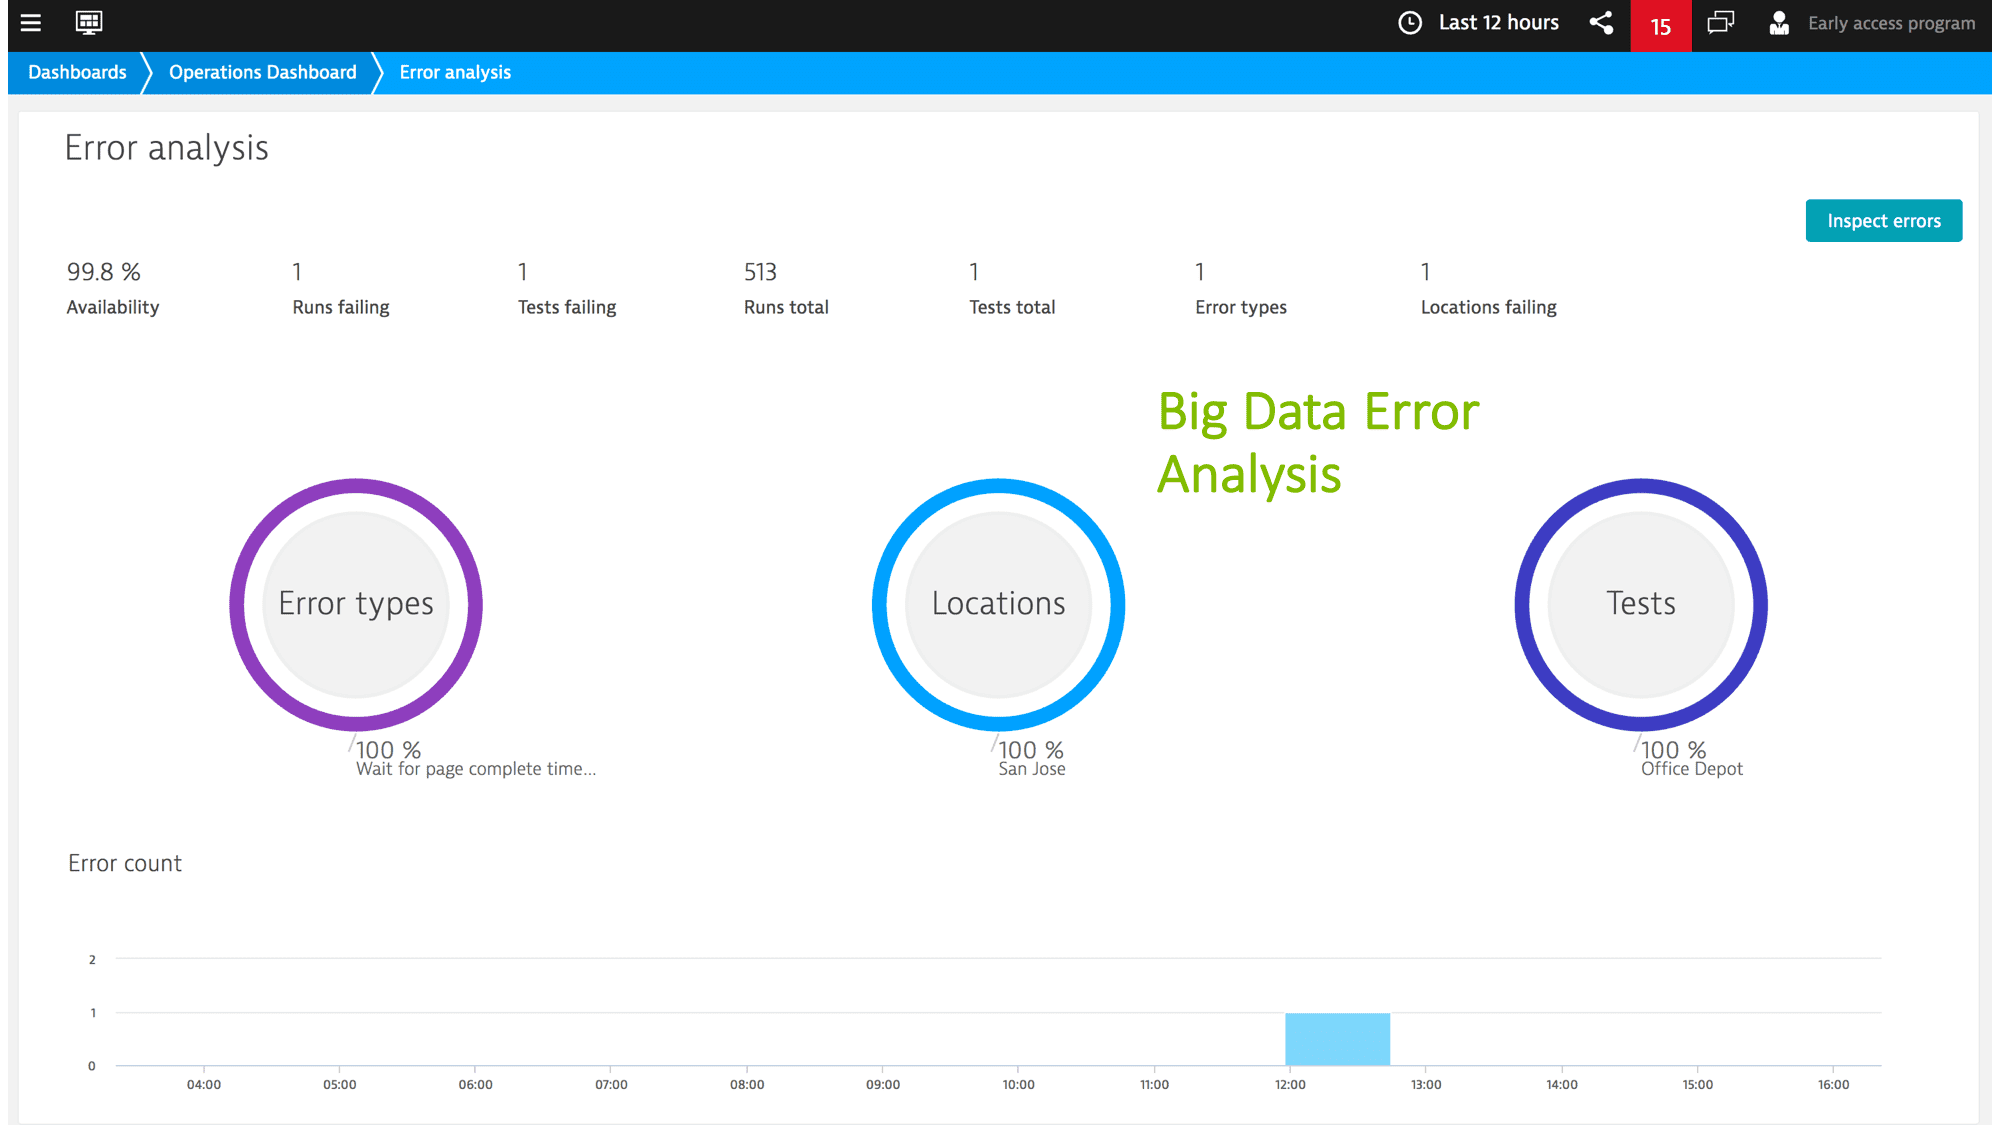Image resolution: width=2000 pixels, height=1125 pixels.
Task: Open the red 15 problems indicator
Action: (1661, 26)
